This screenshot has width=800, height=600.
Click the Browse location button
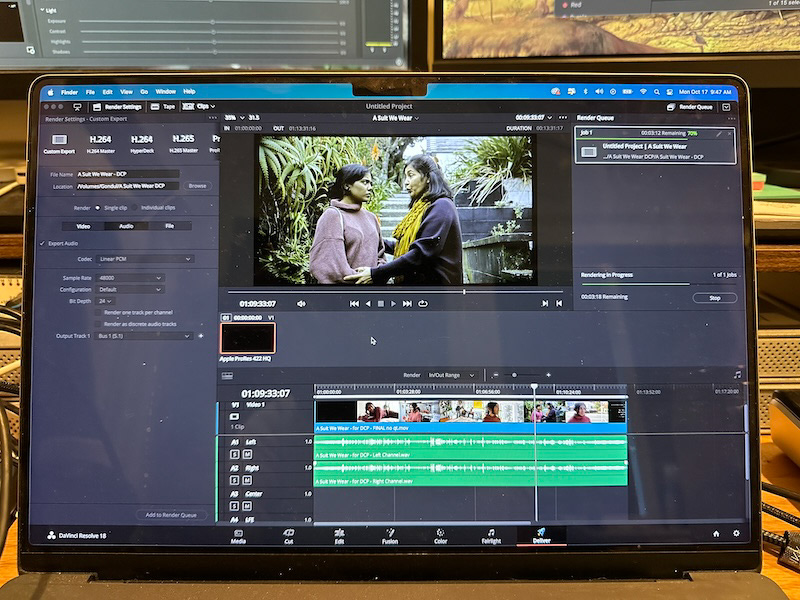pos(197,186)
